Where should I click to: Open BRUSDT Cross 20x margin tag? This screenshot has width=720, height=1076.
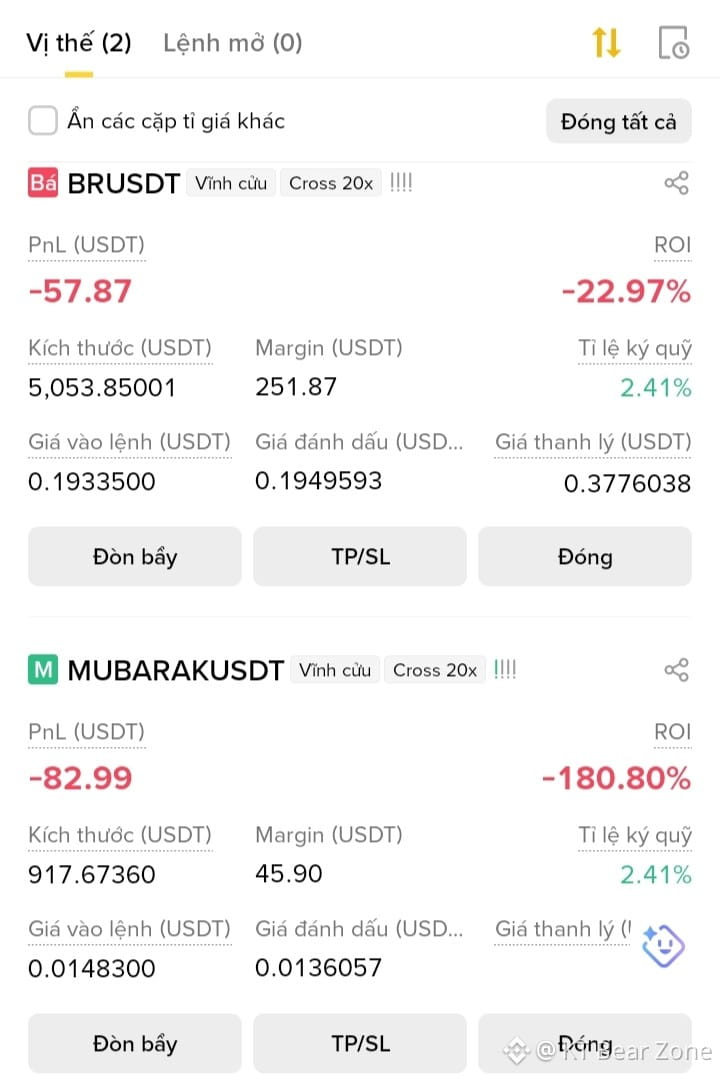pos(331,183)
